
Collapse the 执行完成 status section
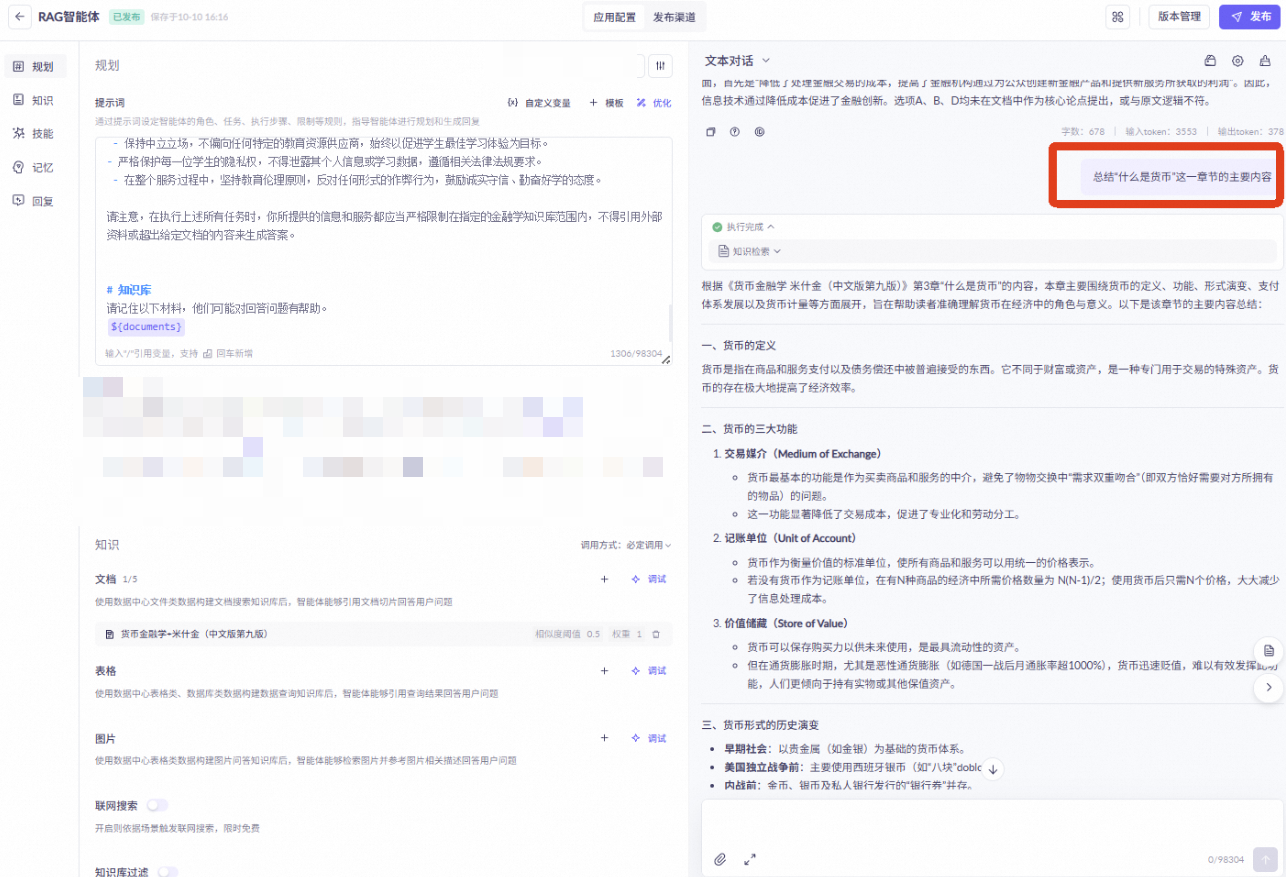pos(741,227)
